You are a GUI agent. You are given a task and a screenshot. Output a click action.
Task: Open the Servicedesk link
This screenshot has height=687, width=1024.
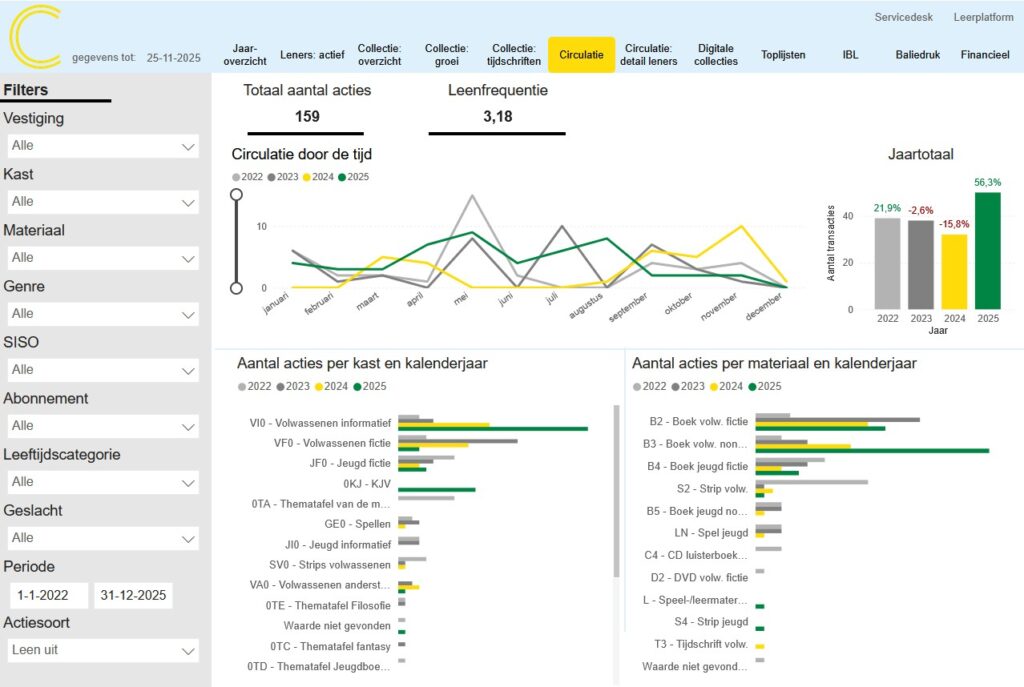click(x=902, y=18)
